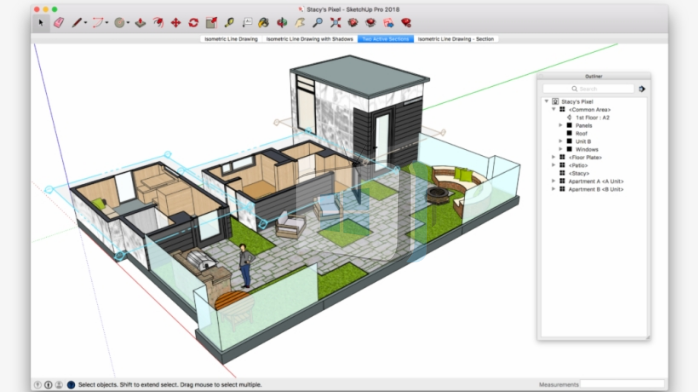698x392 pixels.
Task: Click the geo-location status bar icon
Action: click(x=38, y=384)
